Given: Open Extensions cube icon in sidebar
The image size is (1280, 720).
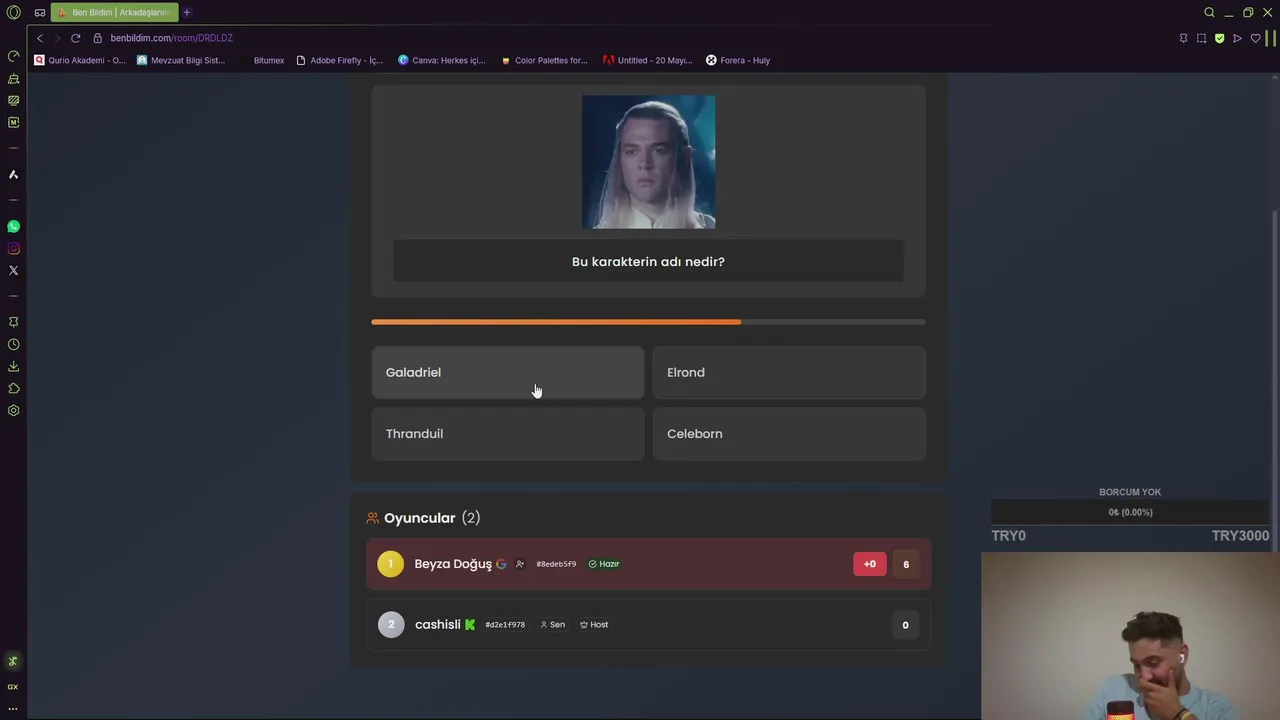Looking at the screenshot, I should (13, 389).
